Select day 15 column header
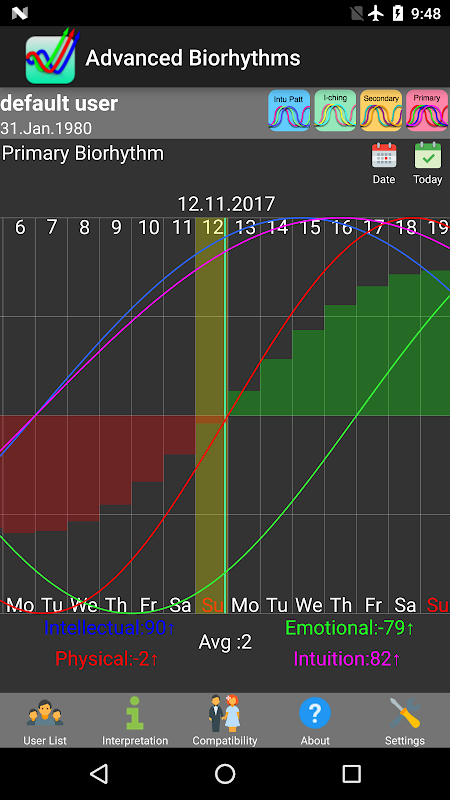 pyautogui.click(x=309, y=228)
